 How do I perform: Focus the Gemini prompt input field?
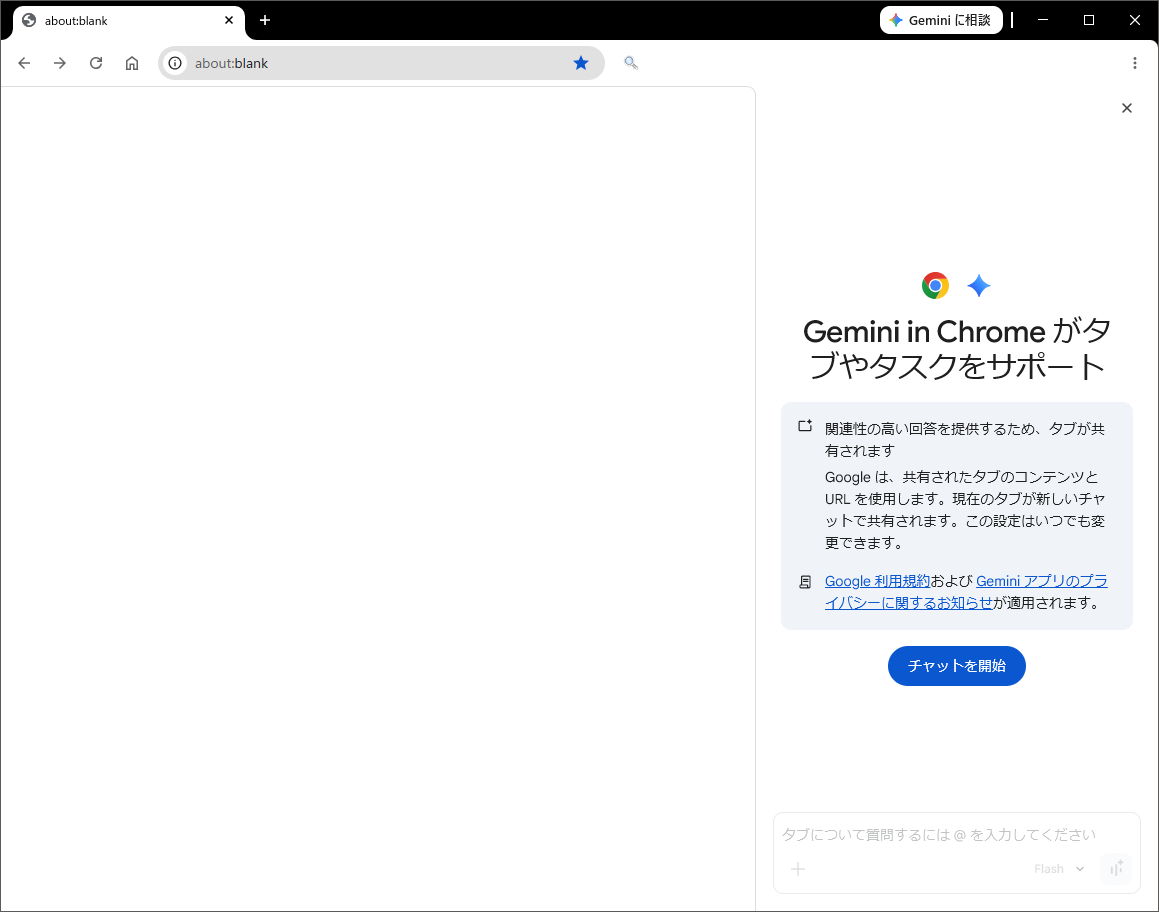coord(939,834)
